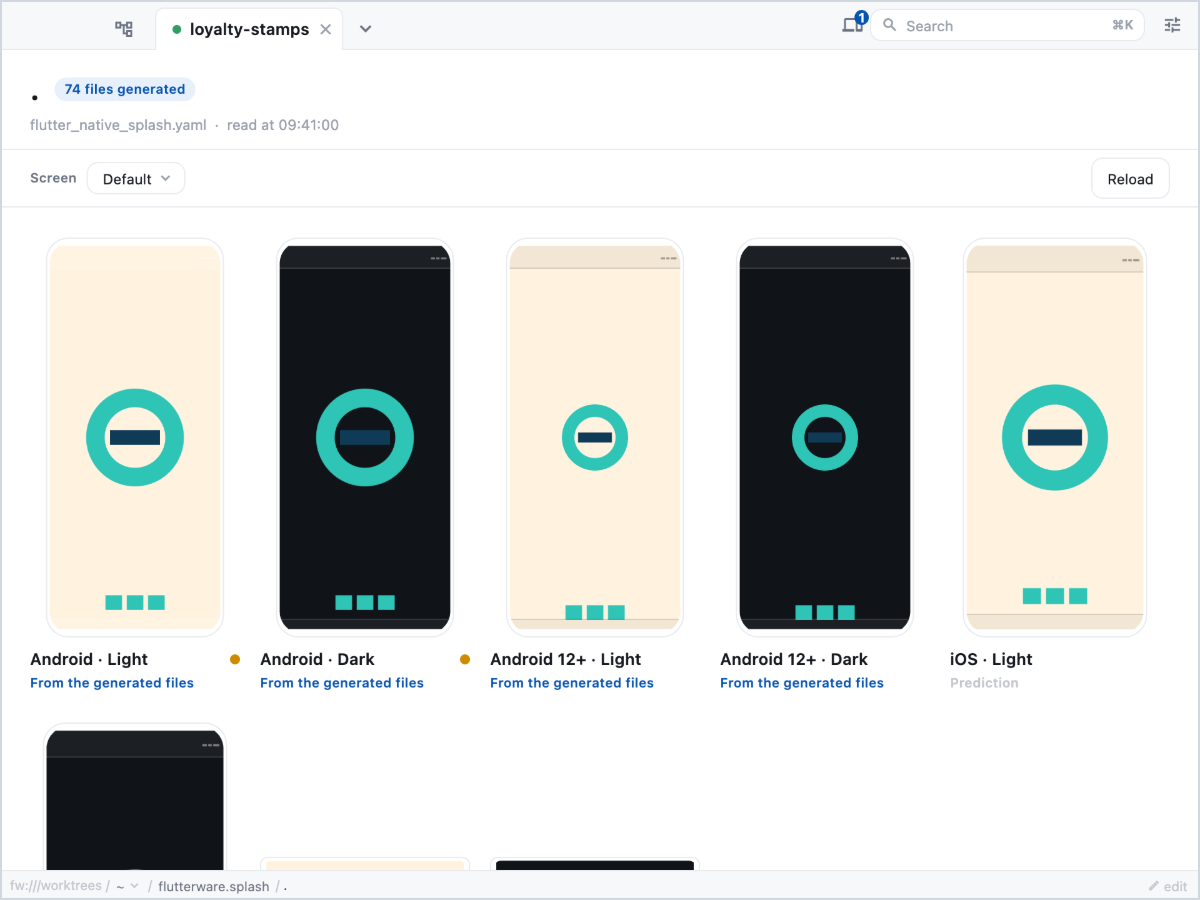Click the Screen label

53,178
